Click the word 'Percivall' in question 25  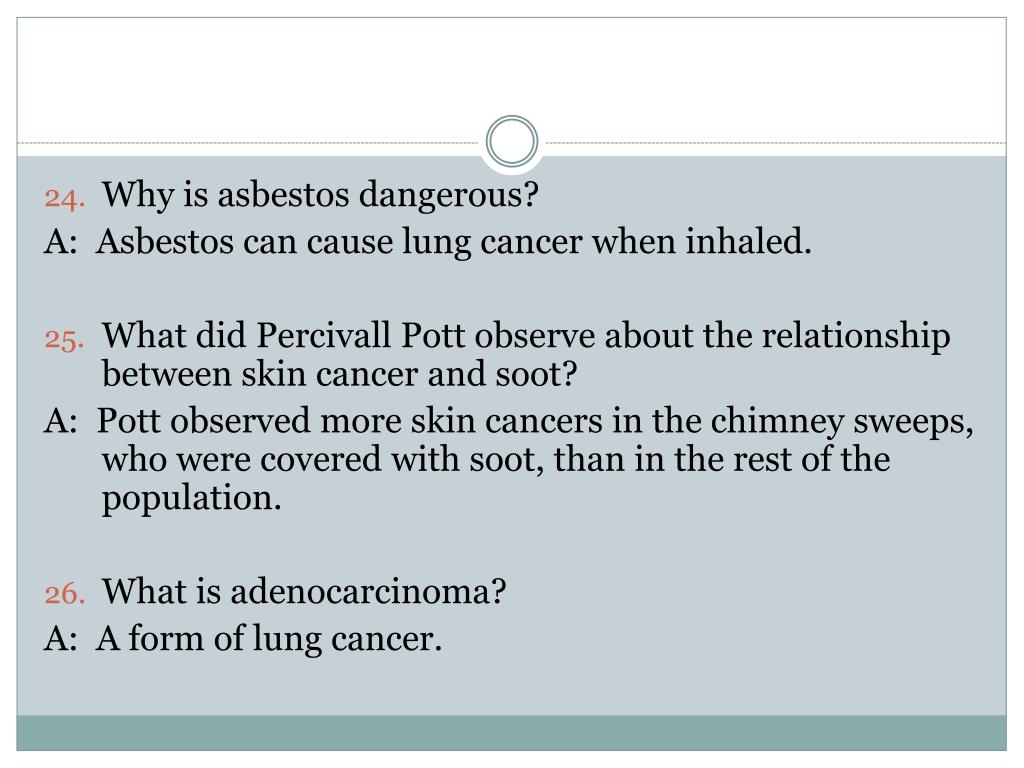(x=323, y=336)
